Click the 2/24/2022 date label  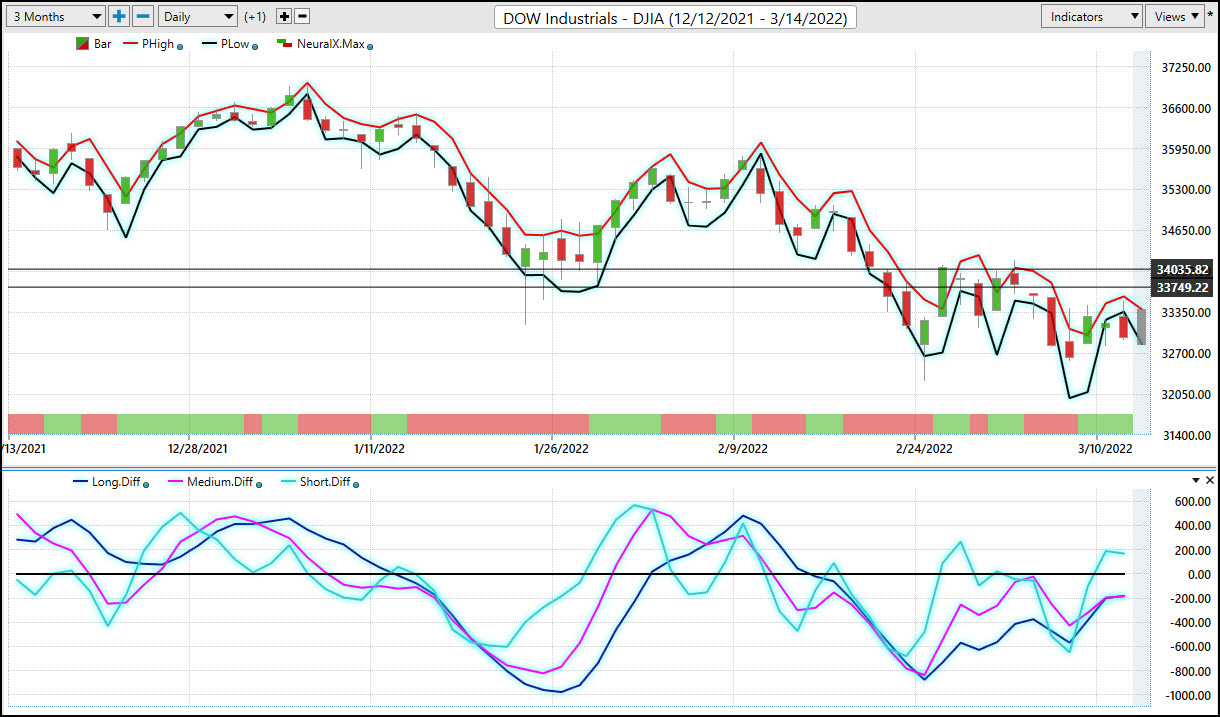pyautogui.click(x=925, y=448)
